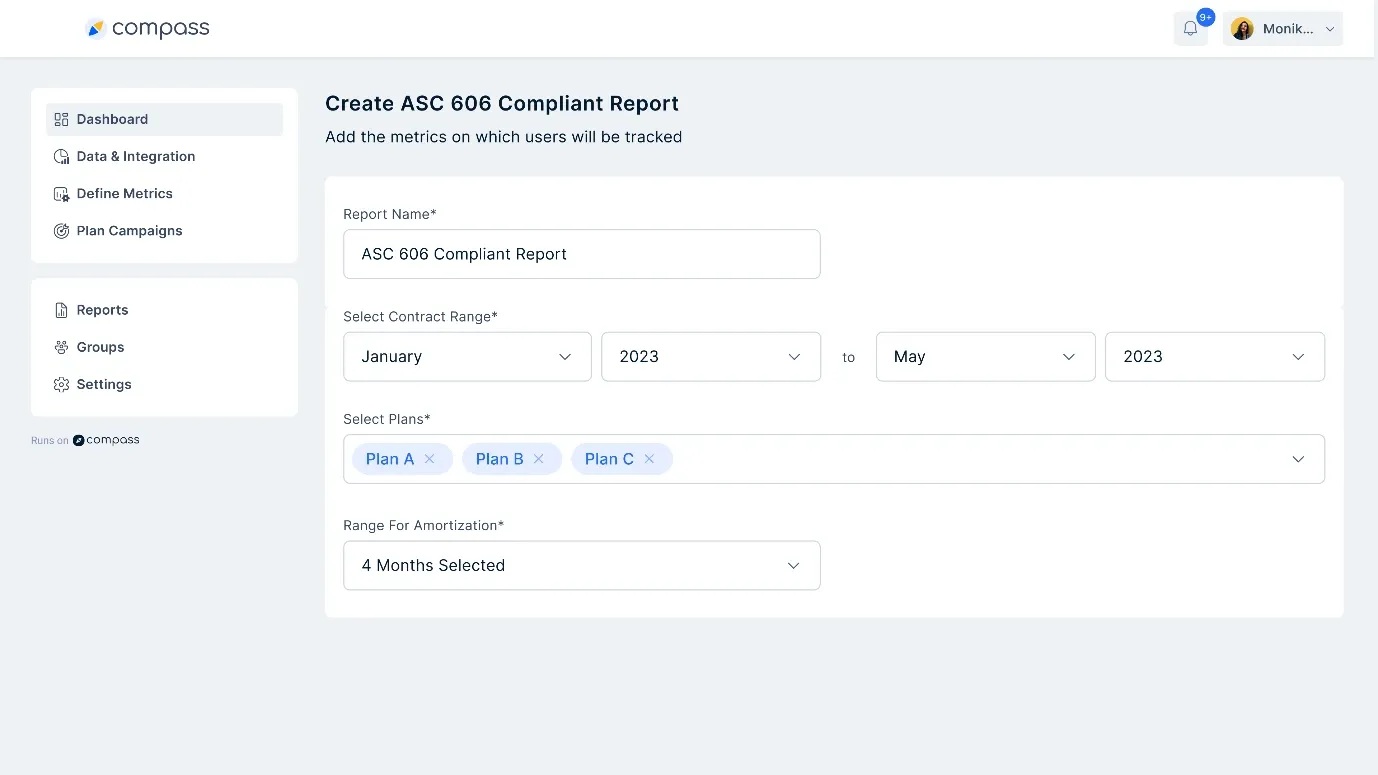Screen dimensions: 1378x775
Task: Select the Groups people icon
Action: point(60,347)
